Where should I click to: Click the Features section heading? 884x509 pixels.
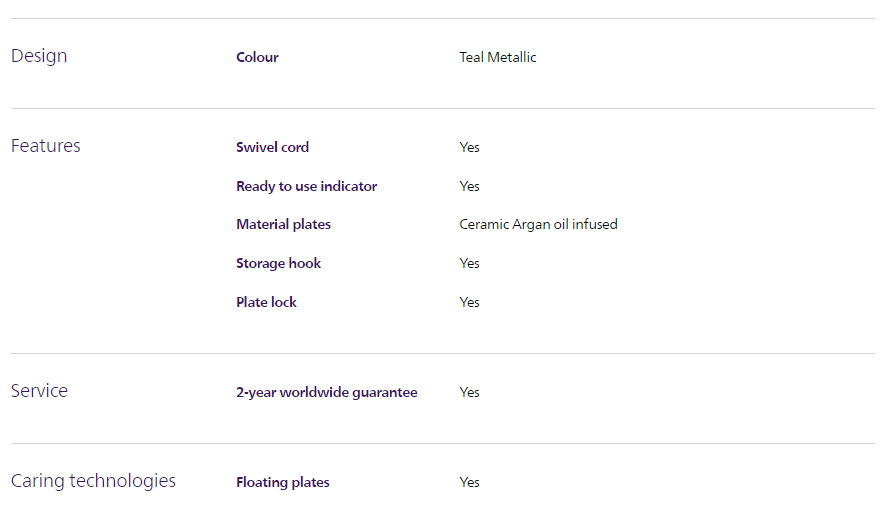[45, 146]
